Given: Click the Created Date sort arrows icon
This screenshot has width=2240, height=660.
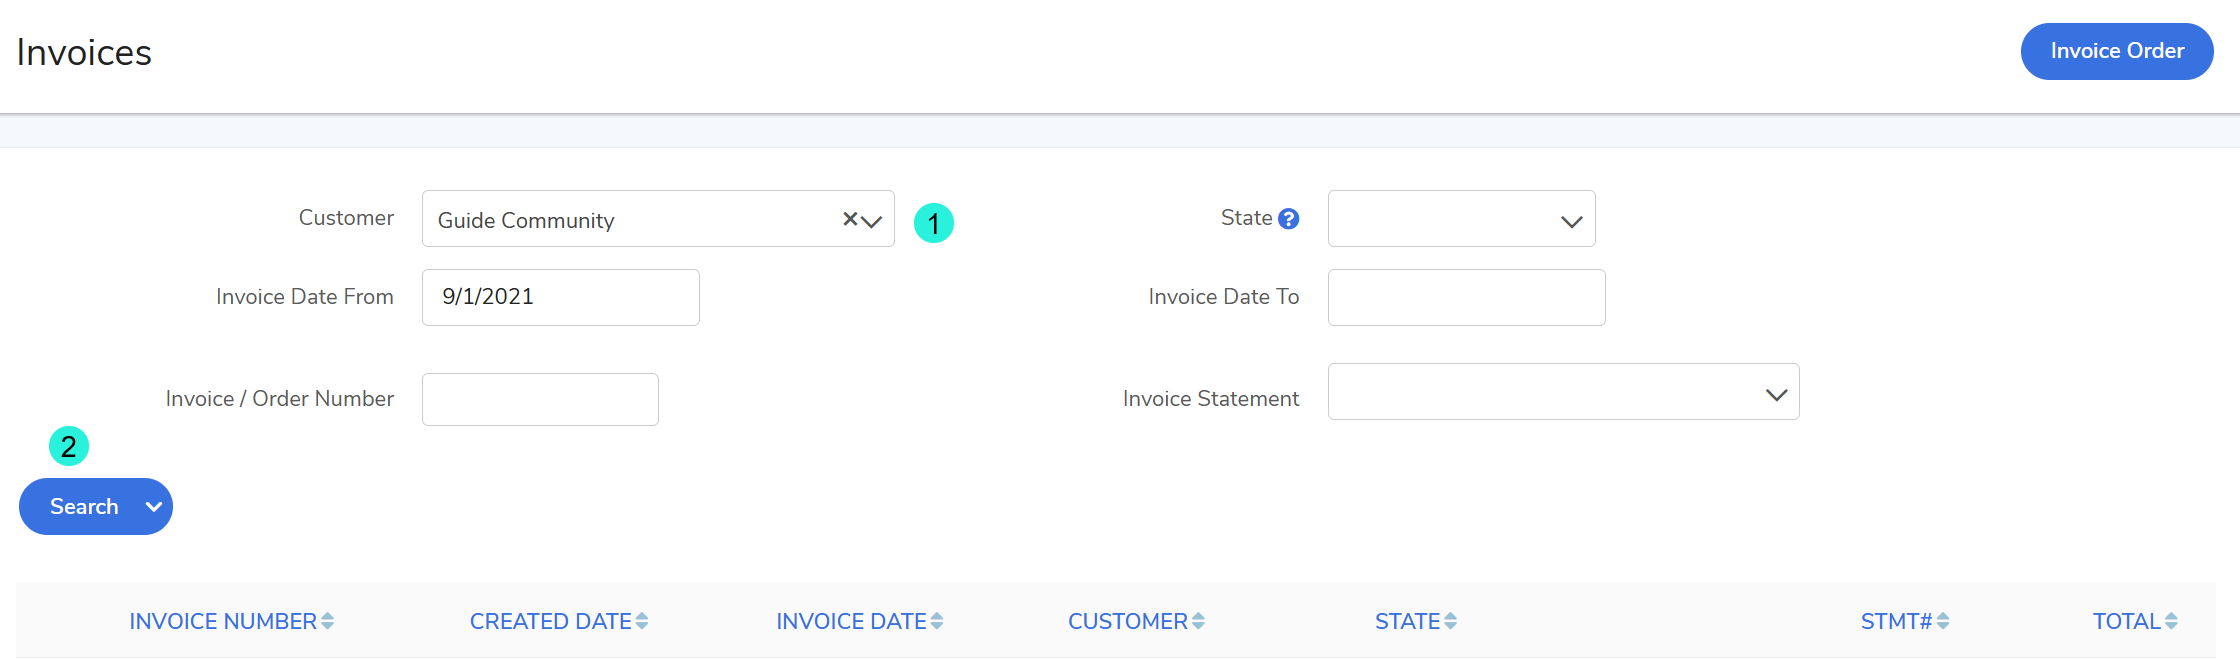Looking at the screenshot, I should click(x=642, y=622).
